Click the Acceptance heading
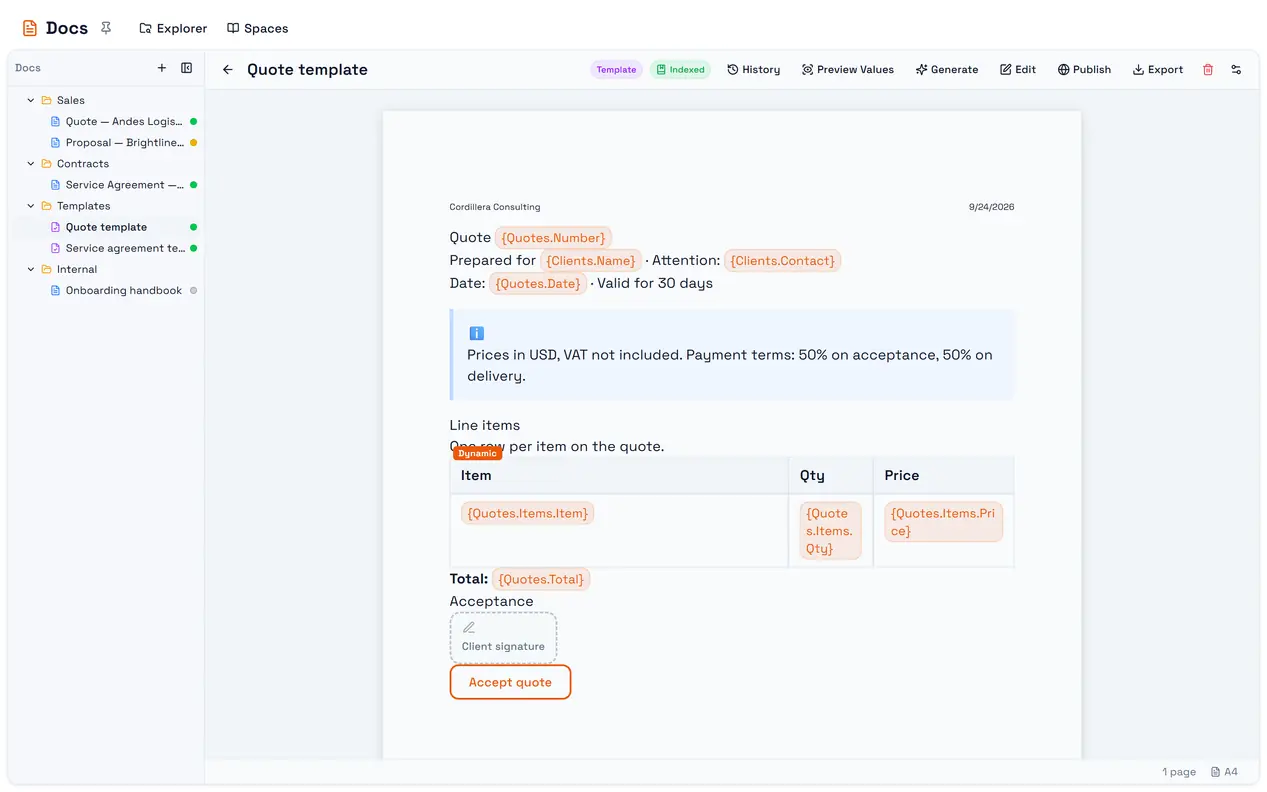 point(492,601)
